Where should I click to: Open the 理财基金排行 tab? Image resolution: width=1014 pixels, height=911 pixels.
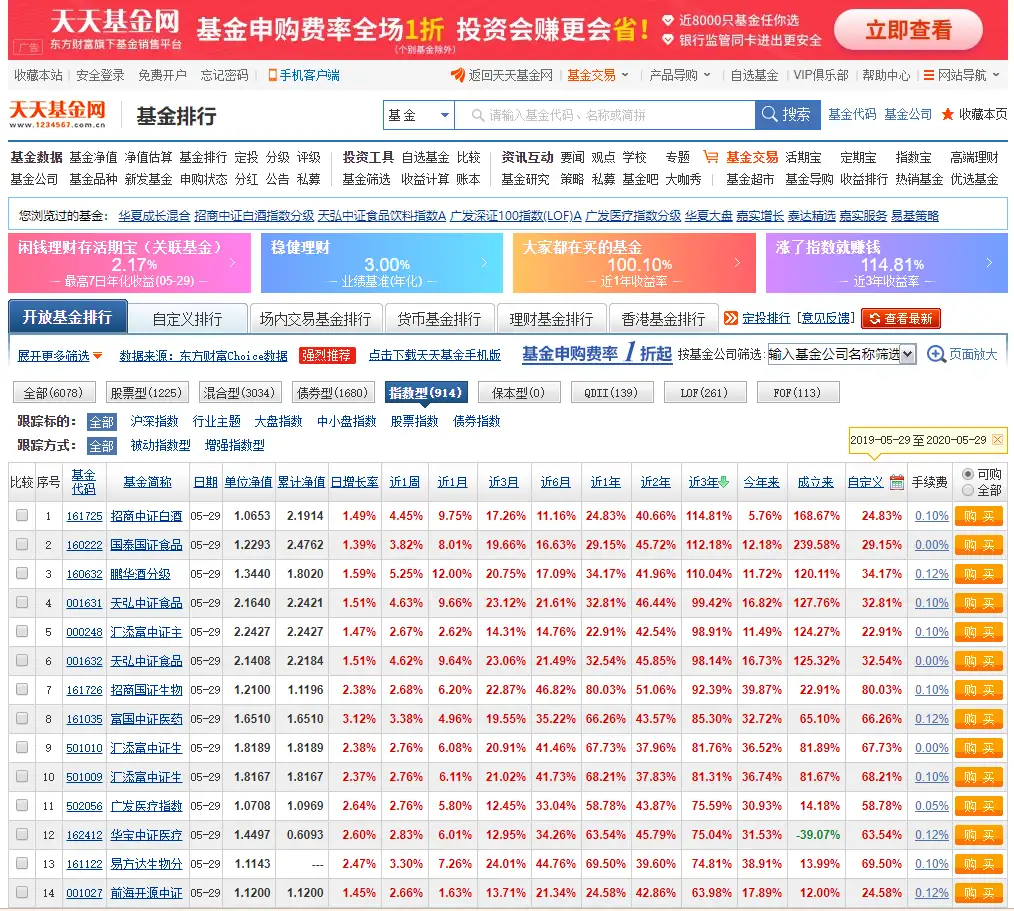[551, 319]
